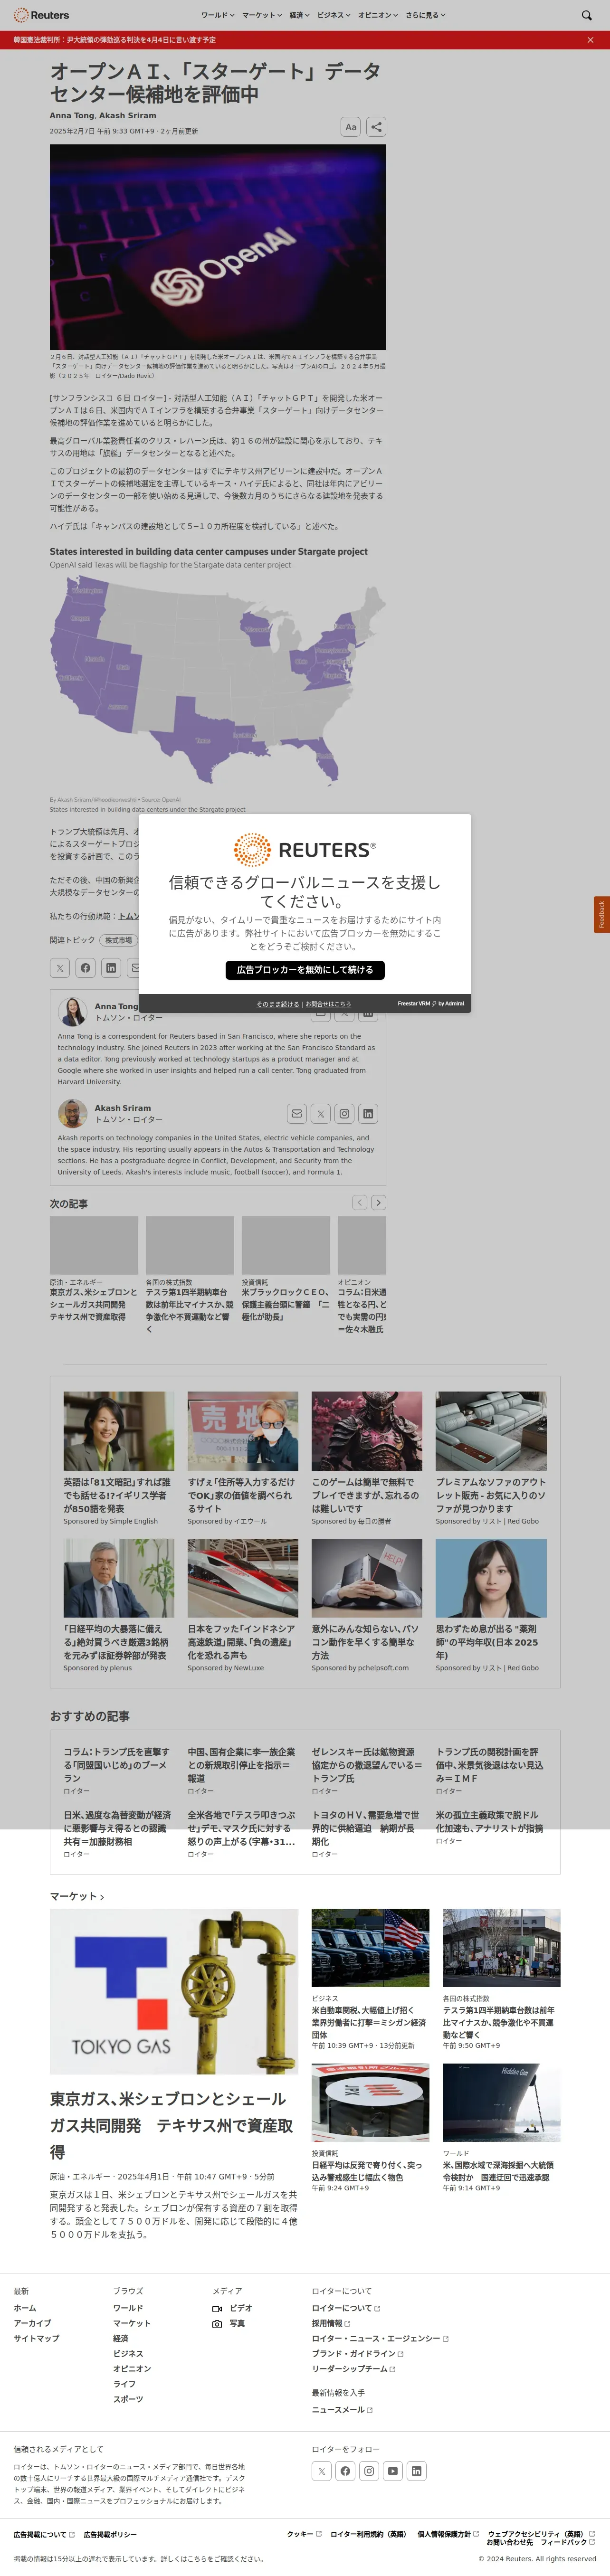
Task: Show previous articles in 次の記事 carousel
Action: coord(360,1202)
